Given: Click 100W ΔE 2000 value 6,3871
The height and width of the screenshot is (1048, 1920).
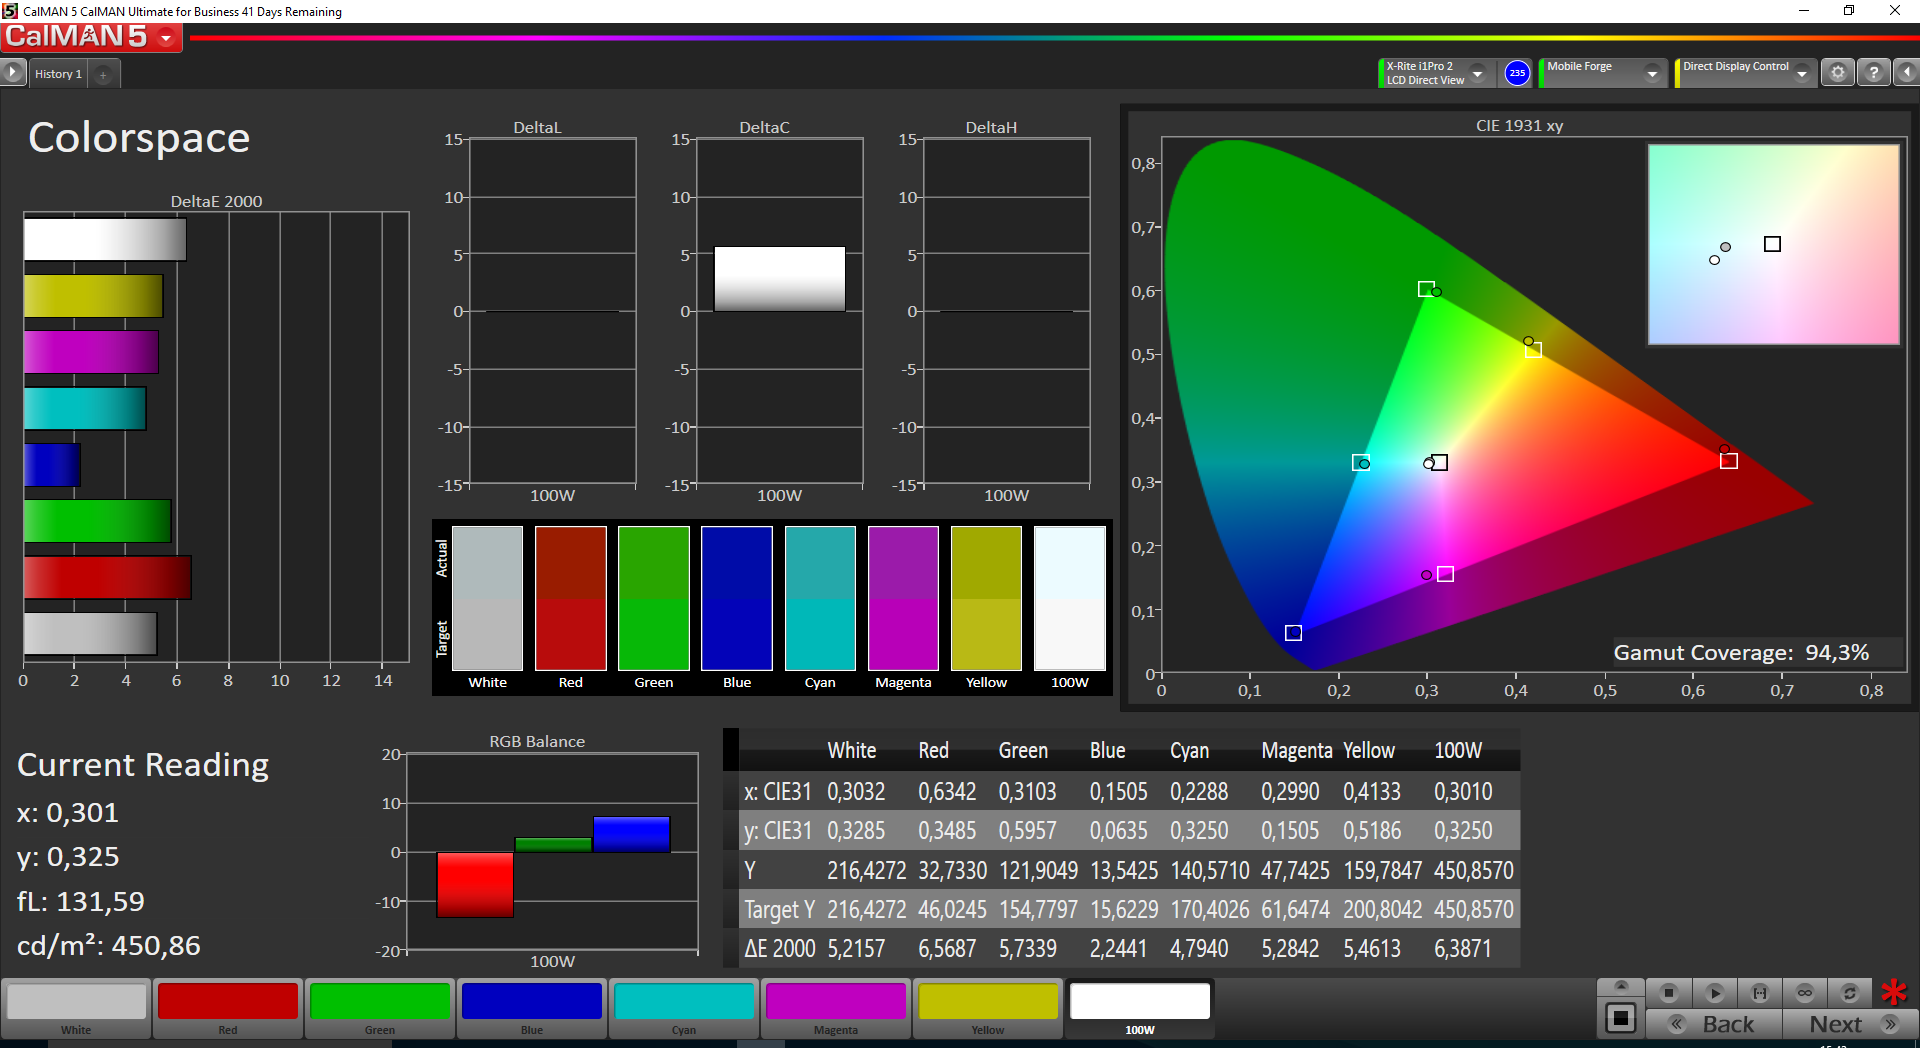Looking at the screenshot, I should point(1463,949).
